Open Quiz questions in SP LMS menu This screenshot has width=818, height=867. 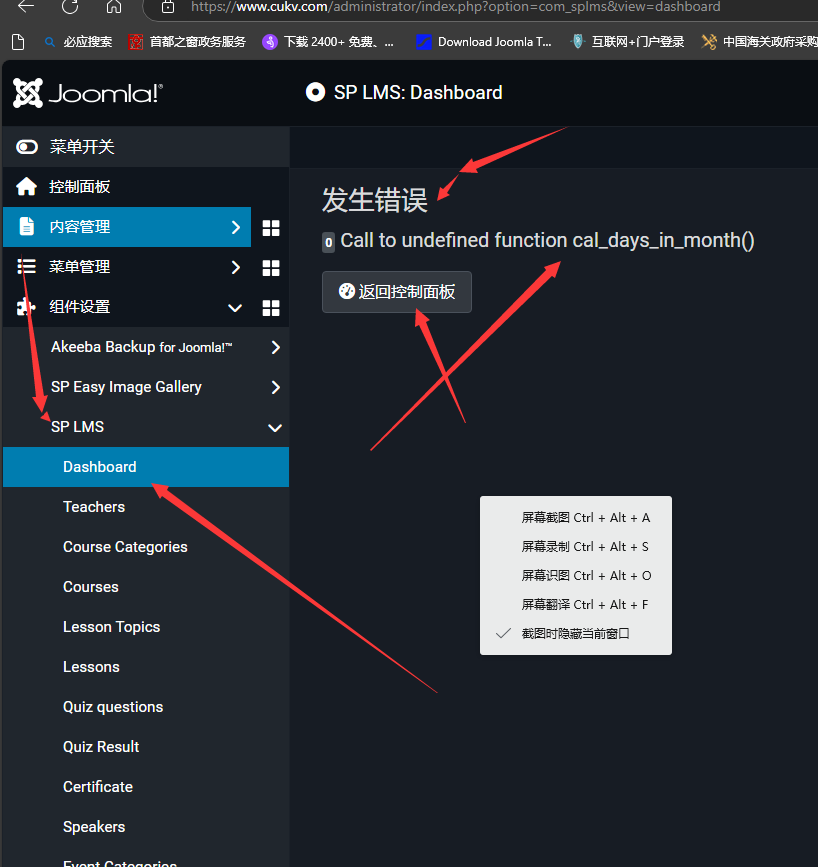(113, 707)
